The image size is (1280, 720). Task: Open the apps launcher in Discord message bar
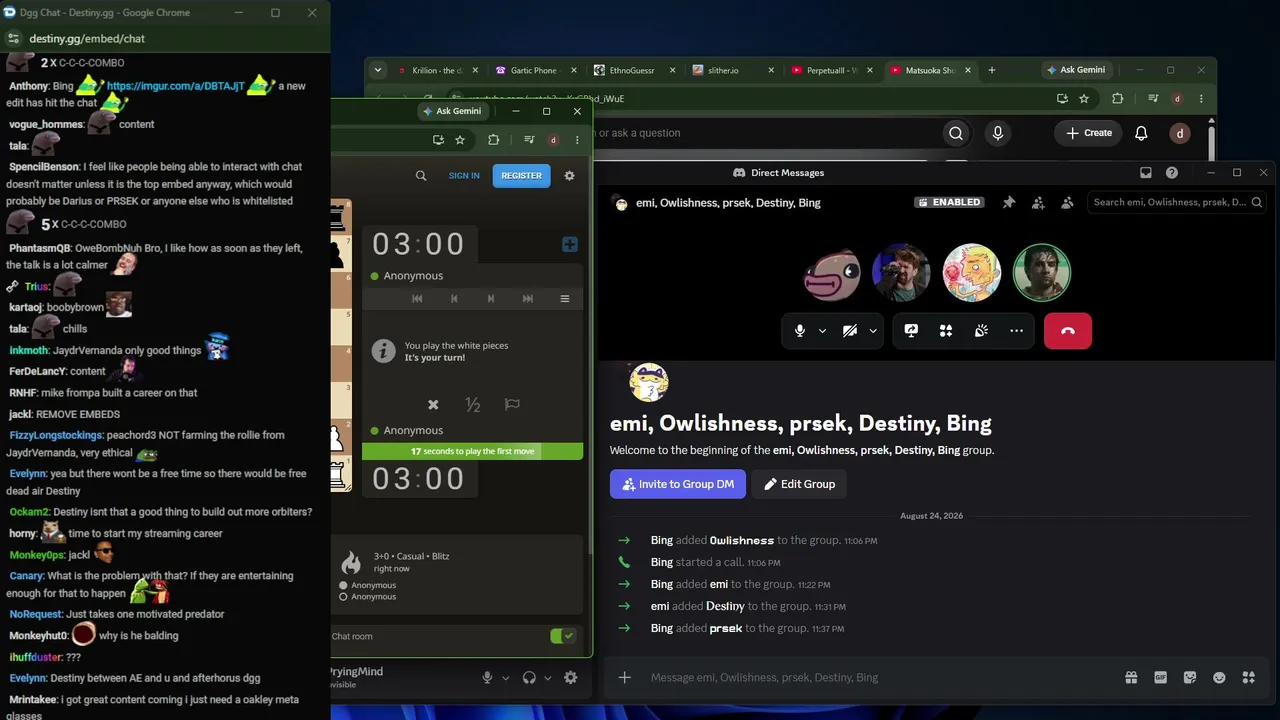[1248, 677]
